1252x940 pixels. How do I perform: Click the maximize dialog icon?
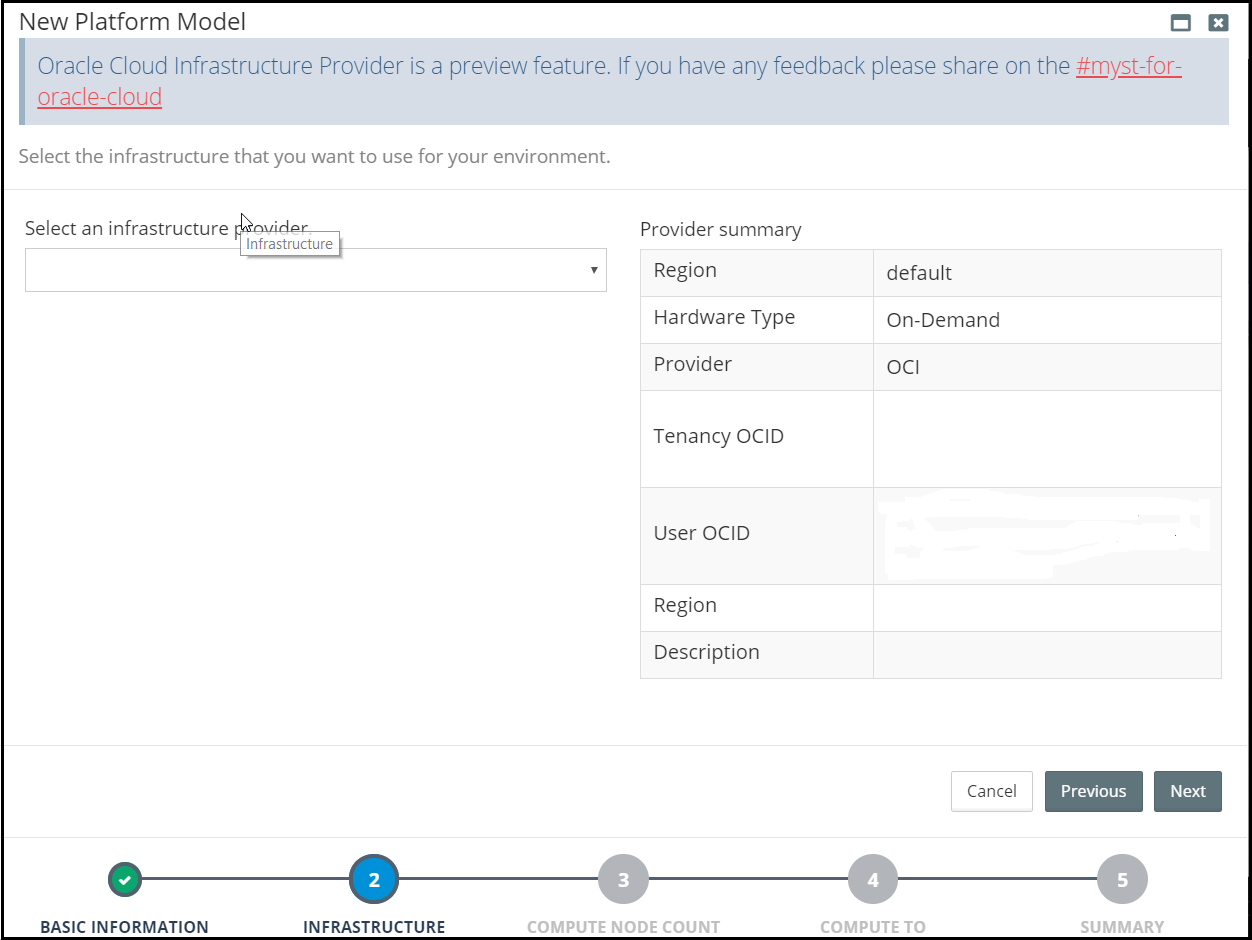point(1181,23)
